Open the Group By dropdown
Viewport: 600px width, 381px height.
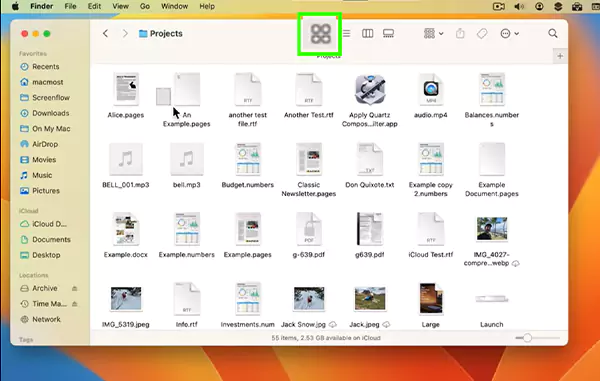click(434, 34)
